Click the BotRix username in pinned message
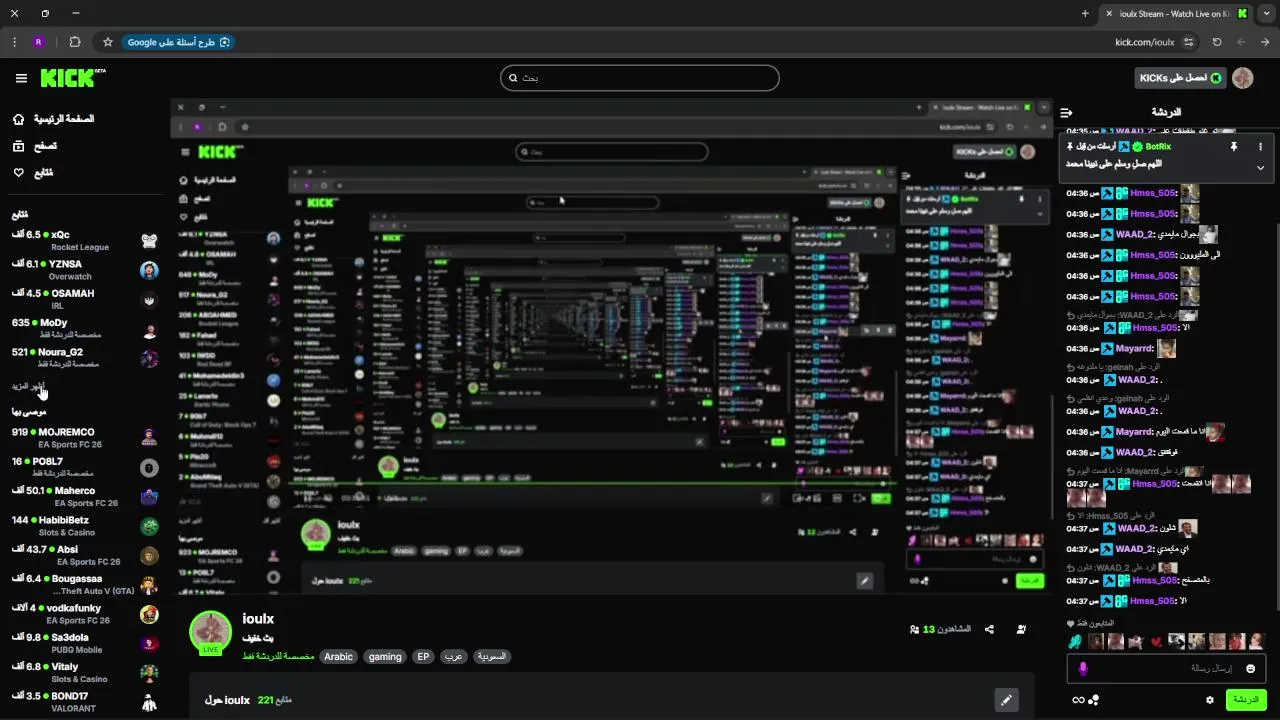Viewport: 1280px width, 720px height. (x=1158, y=146)
